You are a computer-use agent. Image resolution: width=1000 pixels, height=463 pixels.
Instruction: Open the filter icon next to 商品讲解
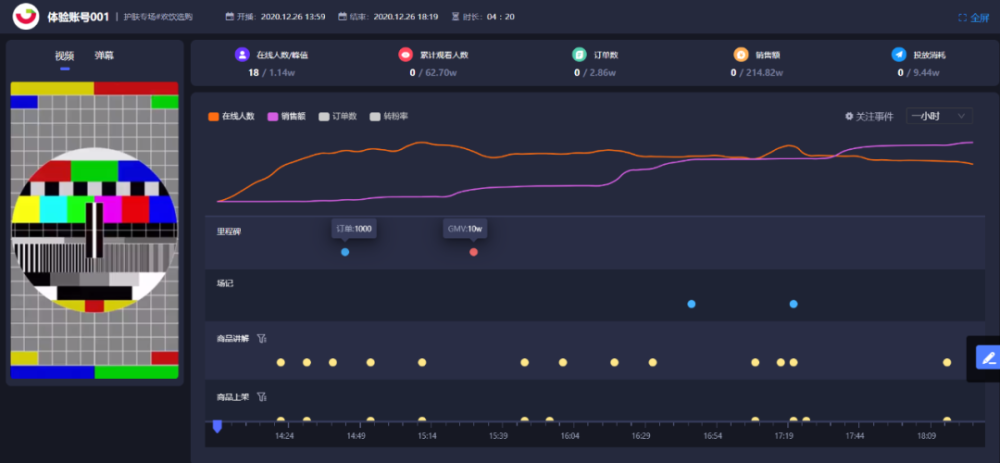[261, 339]
